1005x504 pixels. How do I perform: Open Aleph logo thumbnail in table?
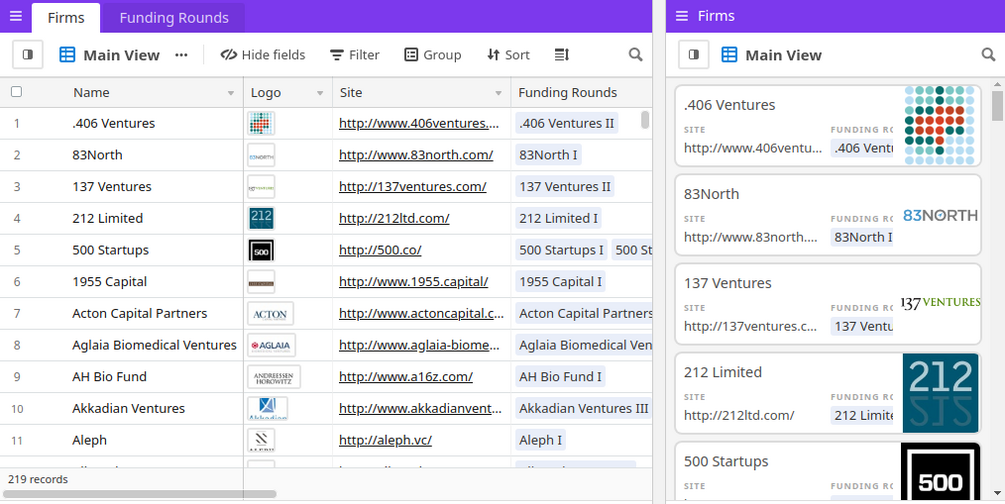261,441
